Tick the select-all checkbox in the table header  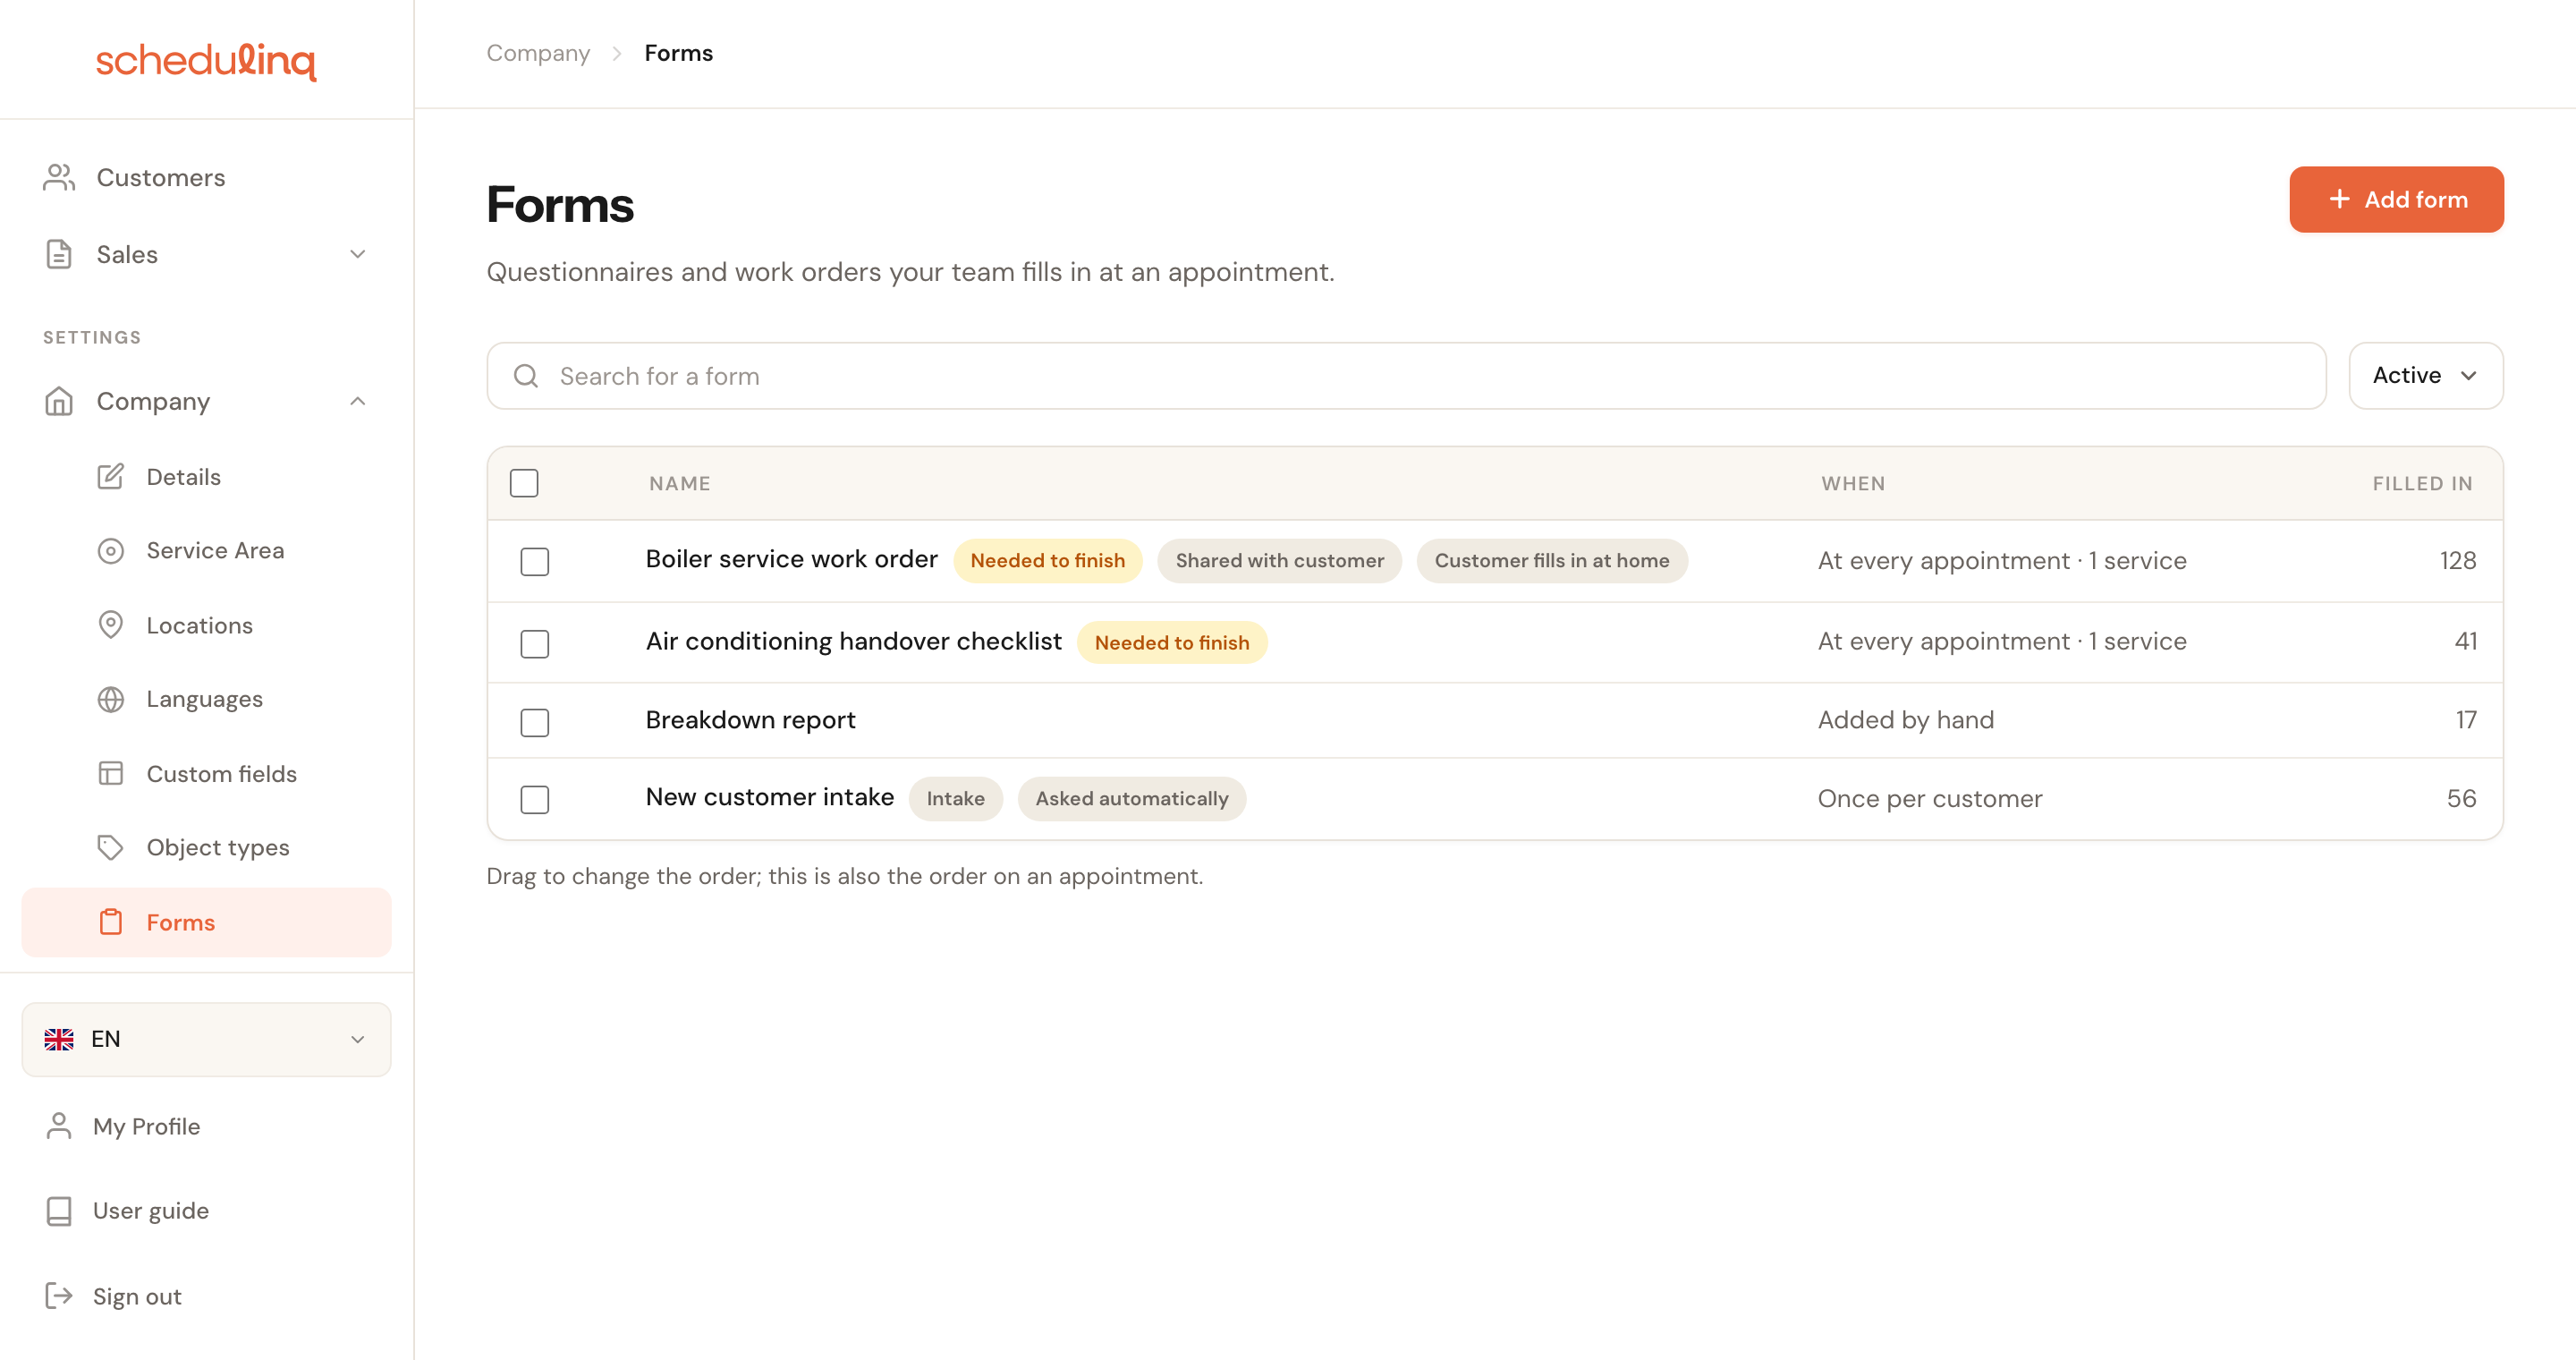524,483
